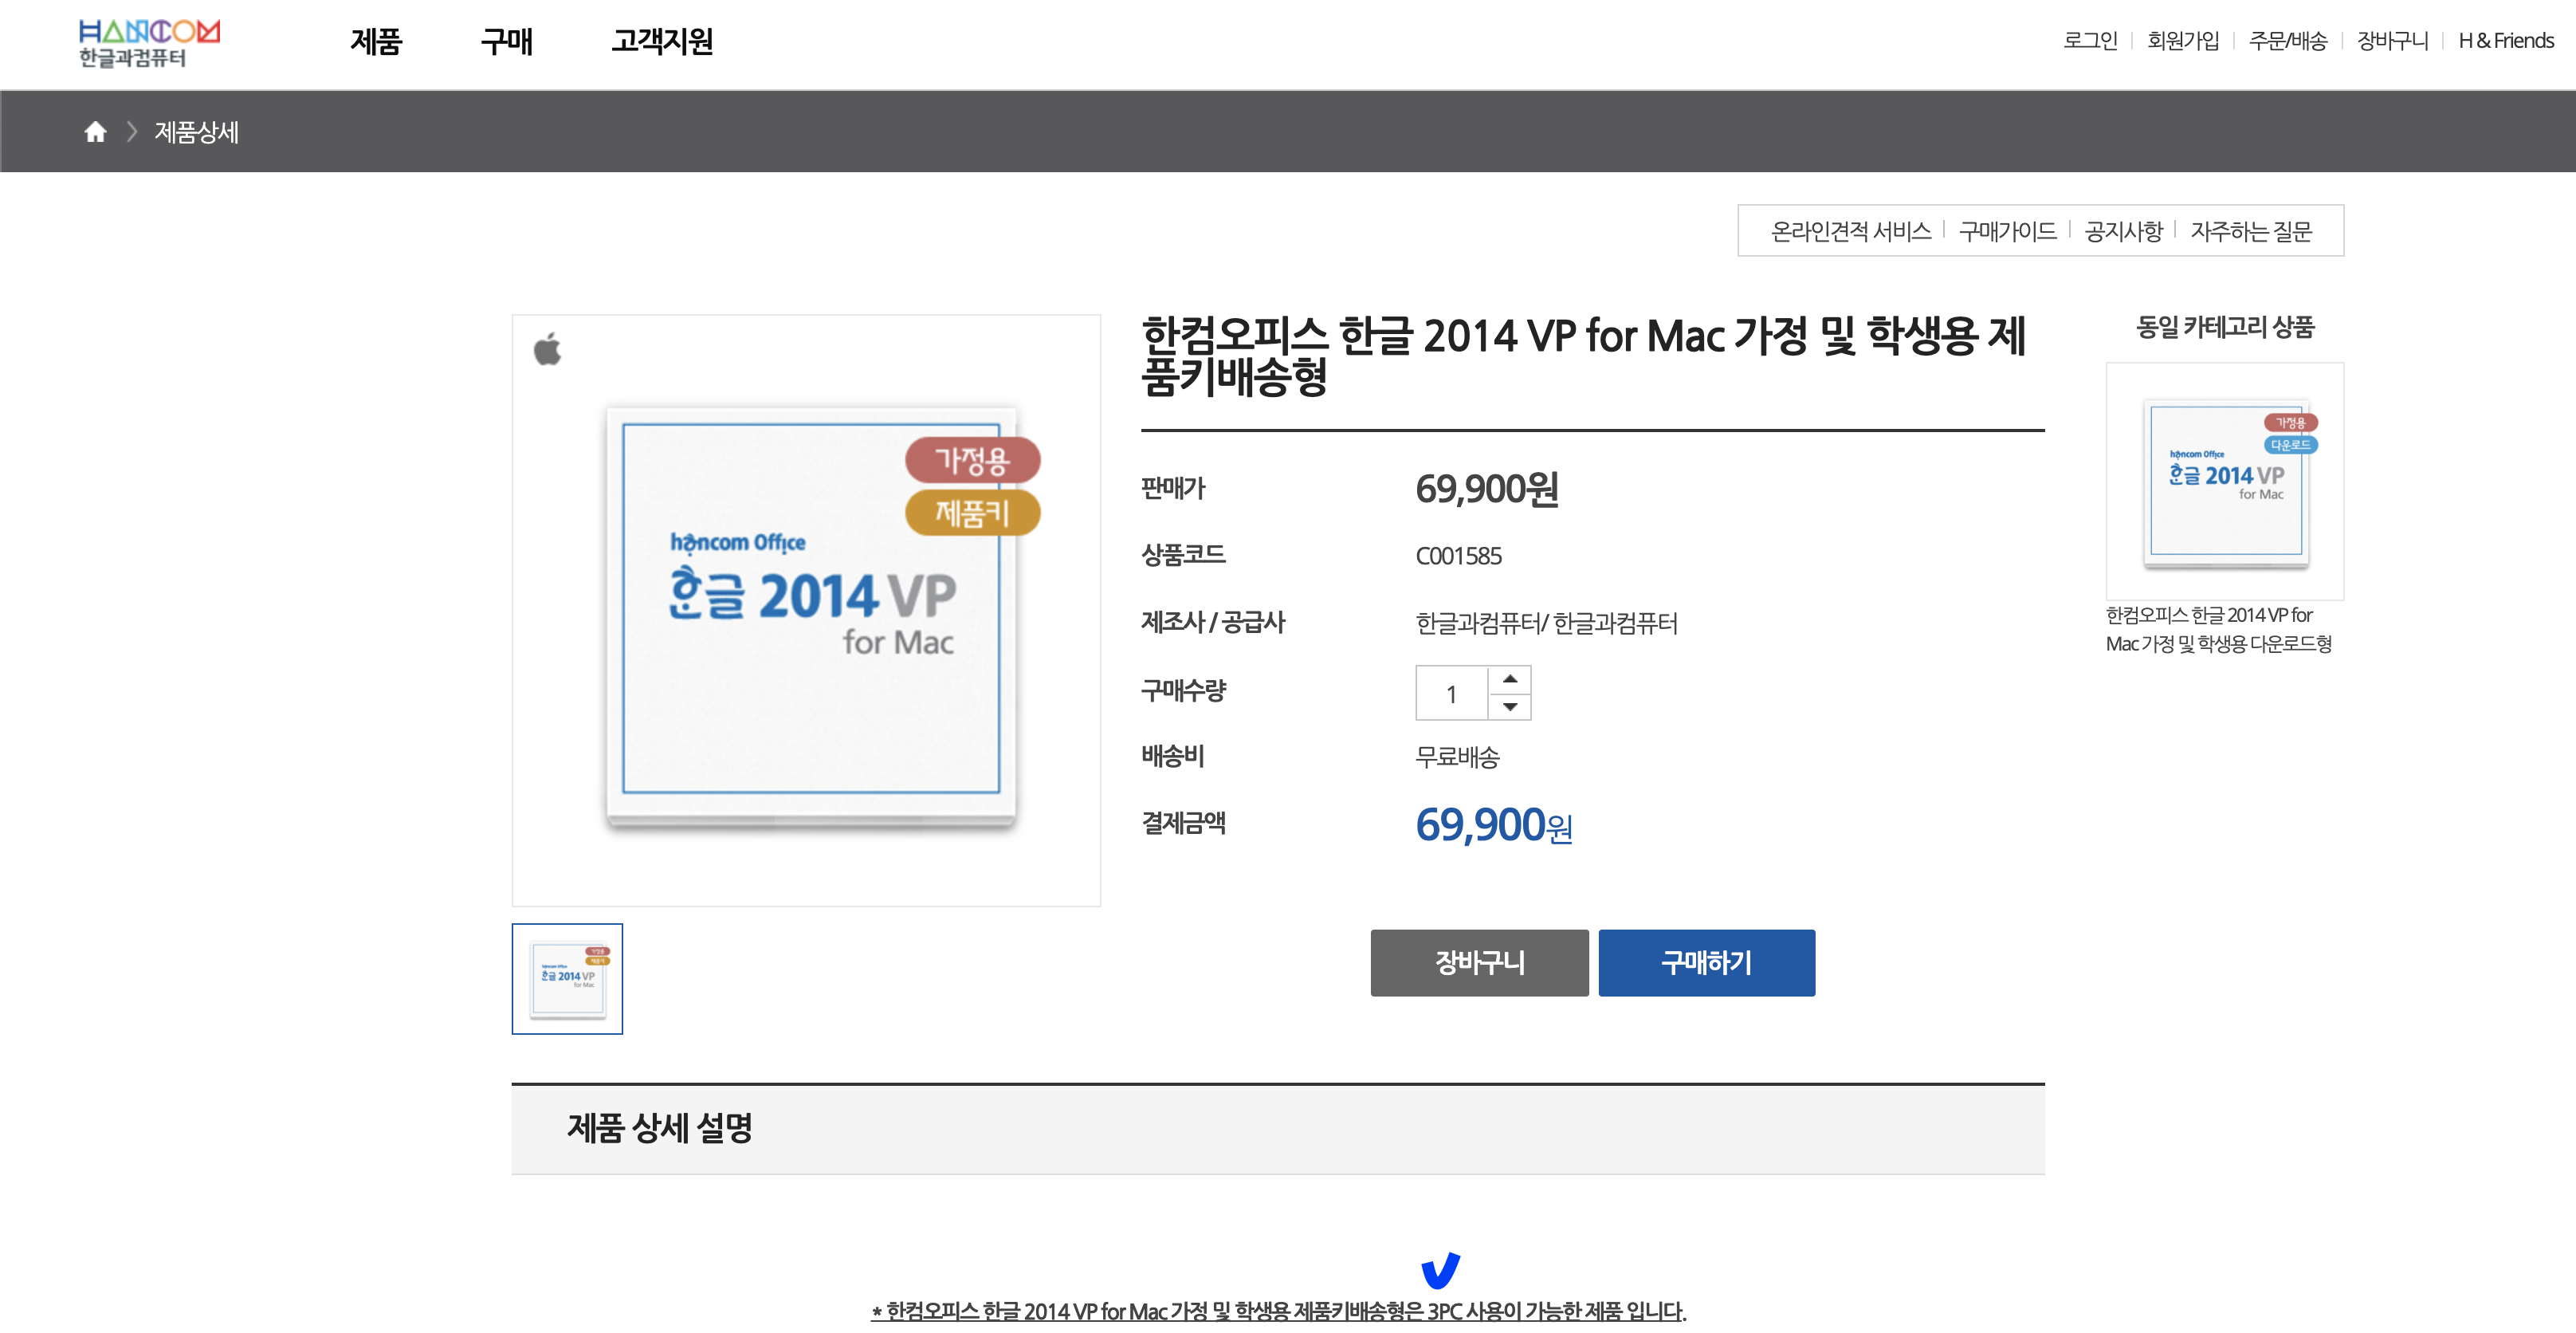Open the 고객지원 menu
This screenshot has width=2576, height=1333.
(662, 41)
